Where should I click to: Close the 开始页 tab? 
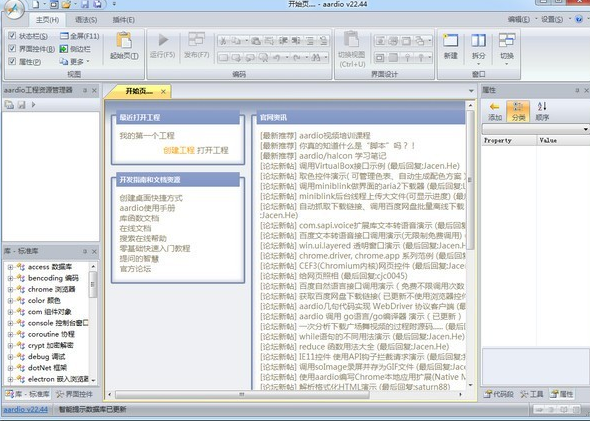pos(163,91)
